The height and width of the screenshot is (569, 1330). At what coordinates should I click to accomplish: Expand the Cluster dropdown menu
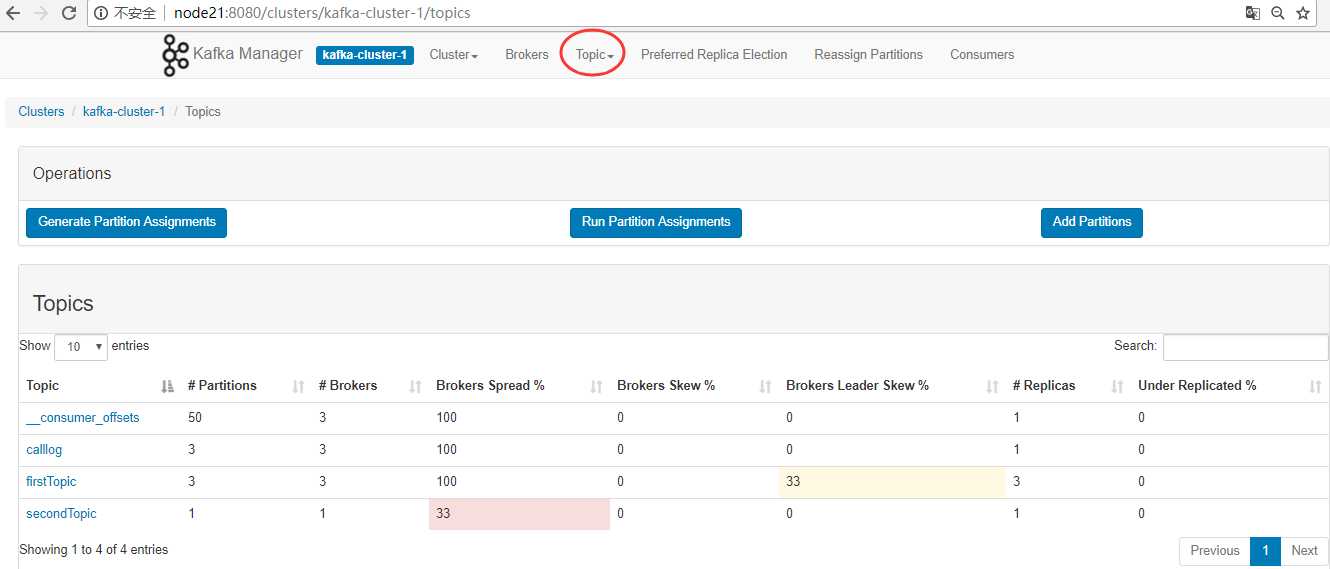click(x=453, y=55)
